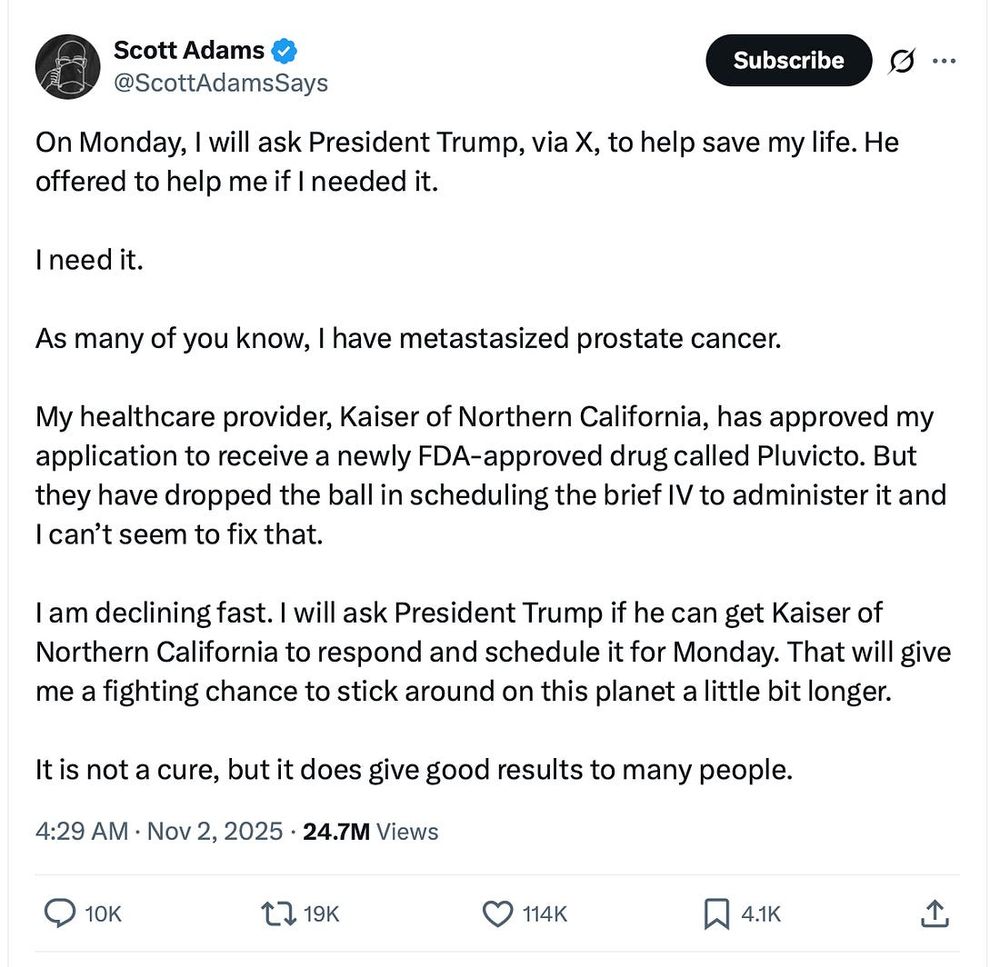Viewport: 1000px width, 967px height.
Task: Click the Grok slashed-circle icon
Action: [x=900, y=61]
